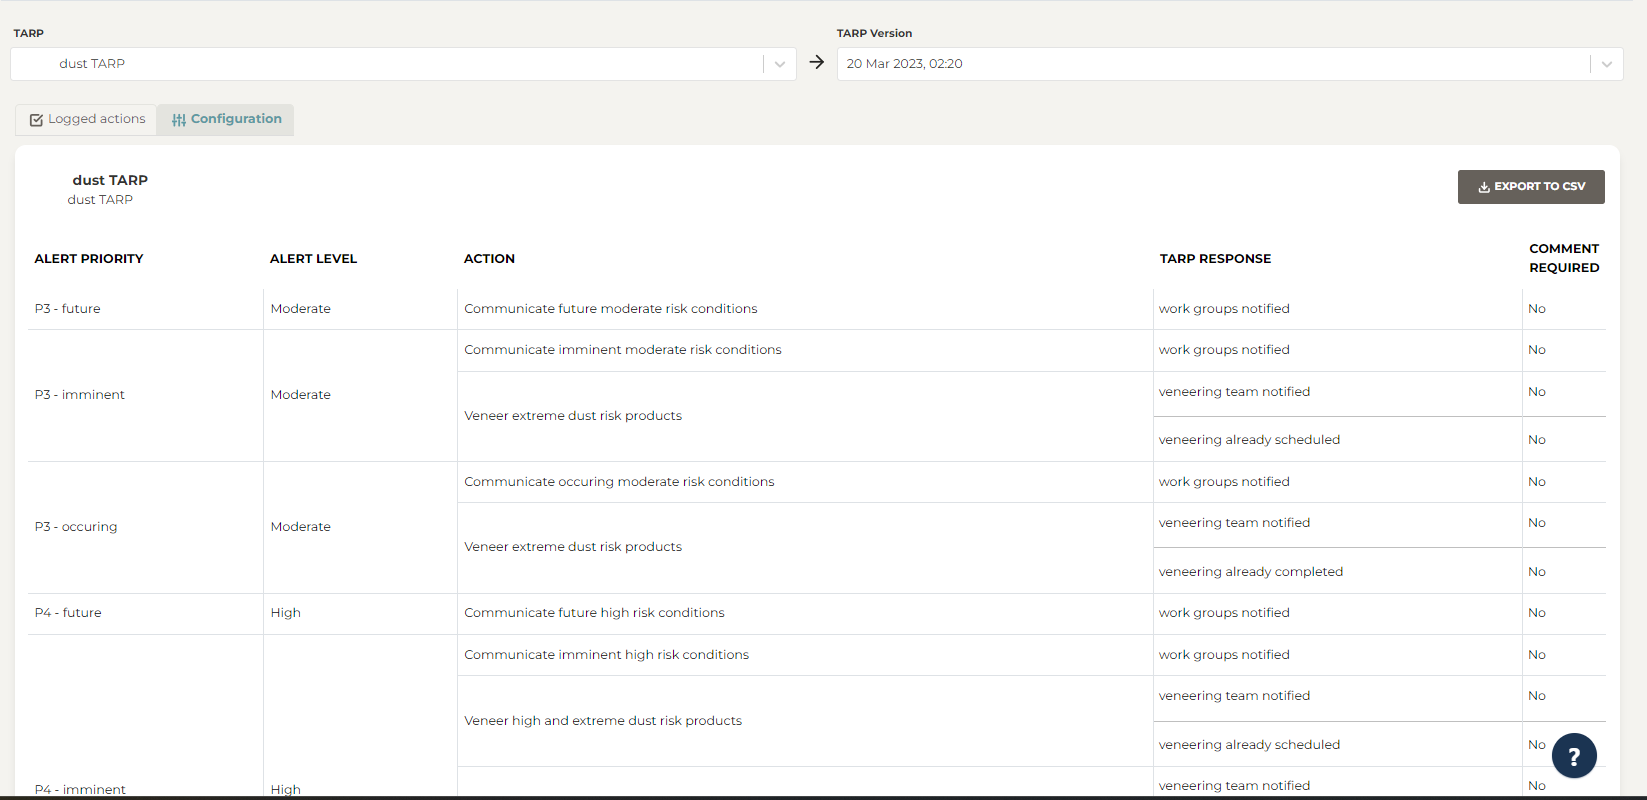Image resolution: width=1647 pixels, height=800 pixels.
Task: Click the checkbox icon on Logged actions tab
Action: coord(36,120)
